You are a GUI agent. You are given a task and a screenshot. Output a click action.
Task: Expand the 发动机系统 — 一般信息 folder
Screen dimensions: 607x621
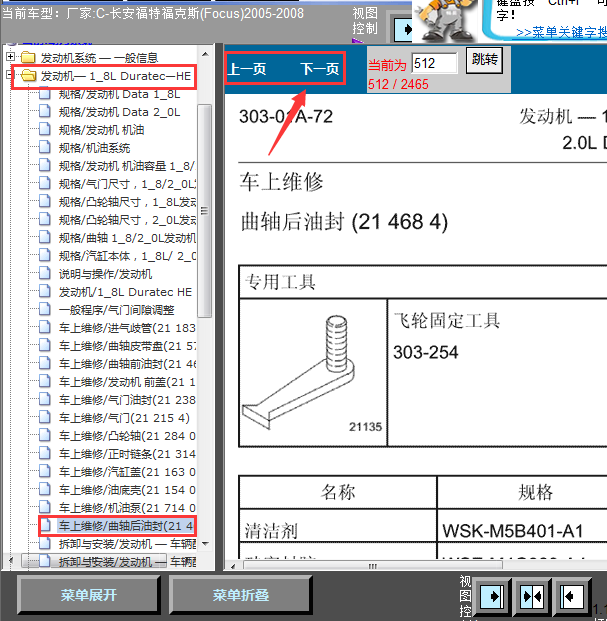(x=11, y=57)
